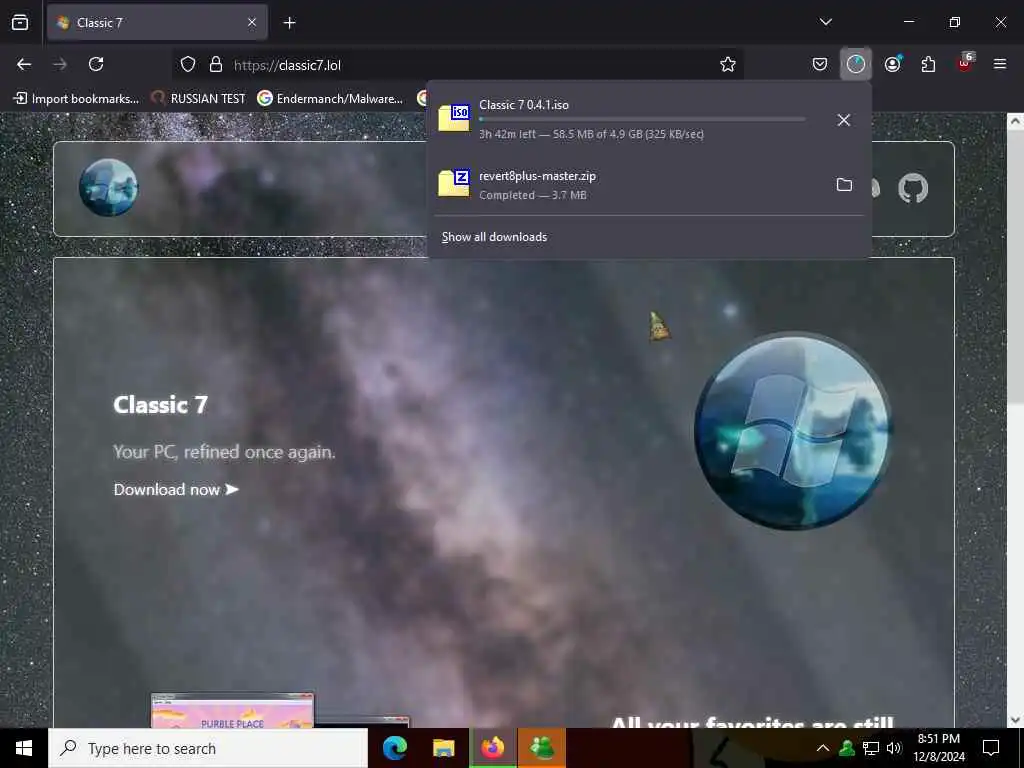Screen dimensions: 1024x768
Task: Close the Classic 7 tab
Action: point(251,23)
